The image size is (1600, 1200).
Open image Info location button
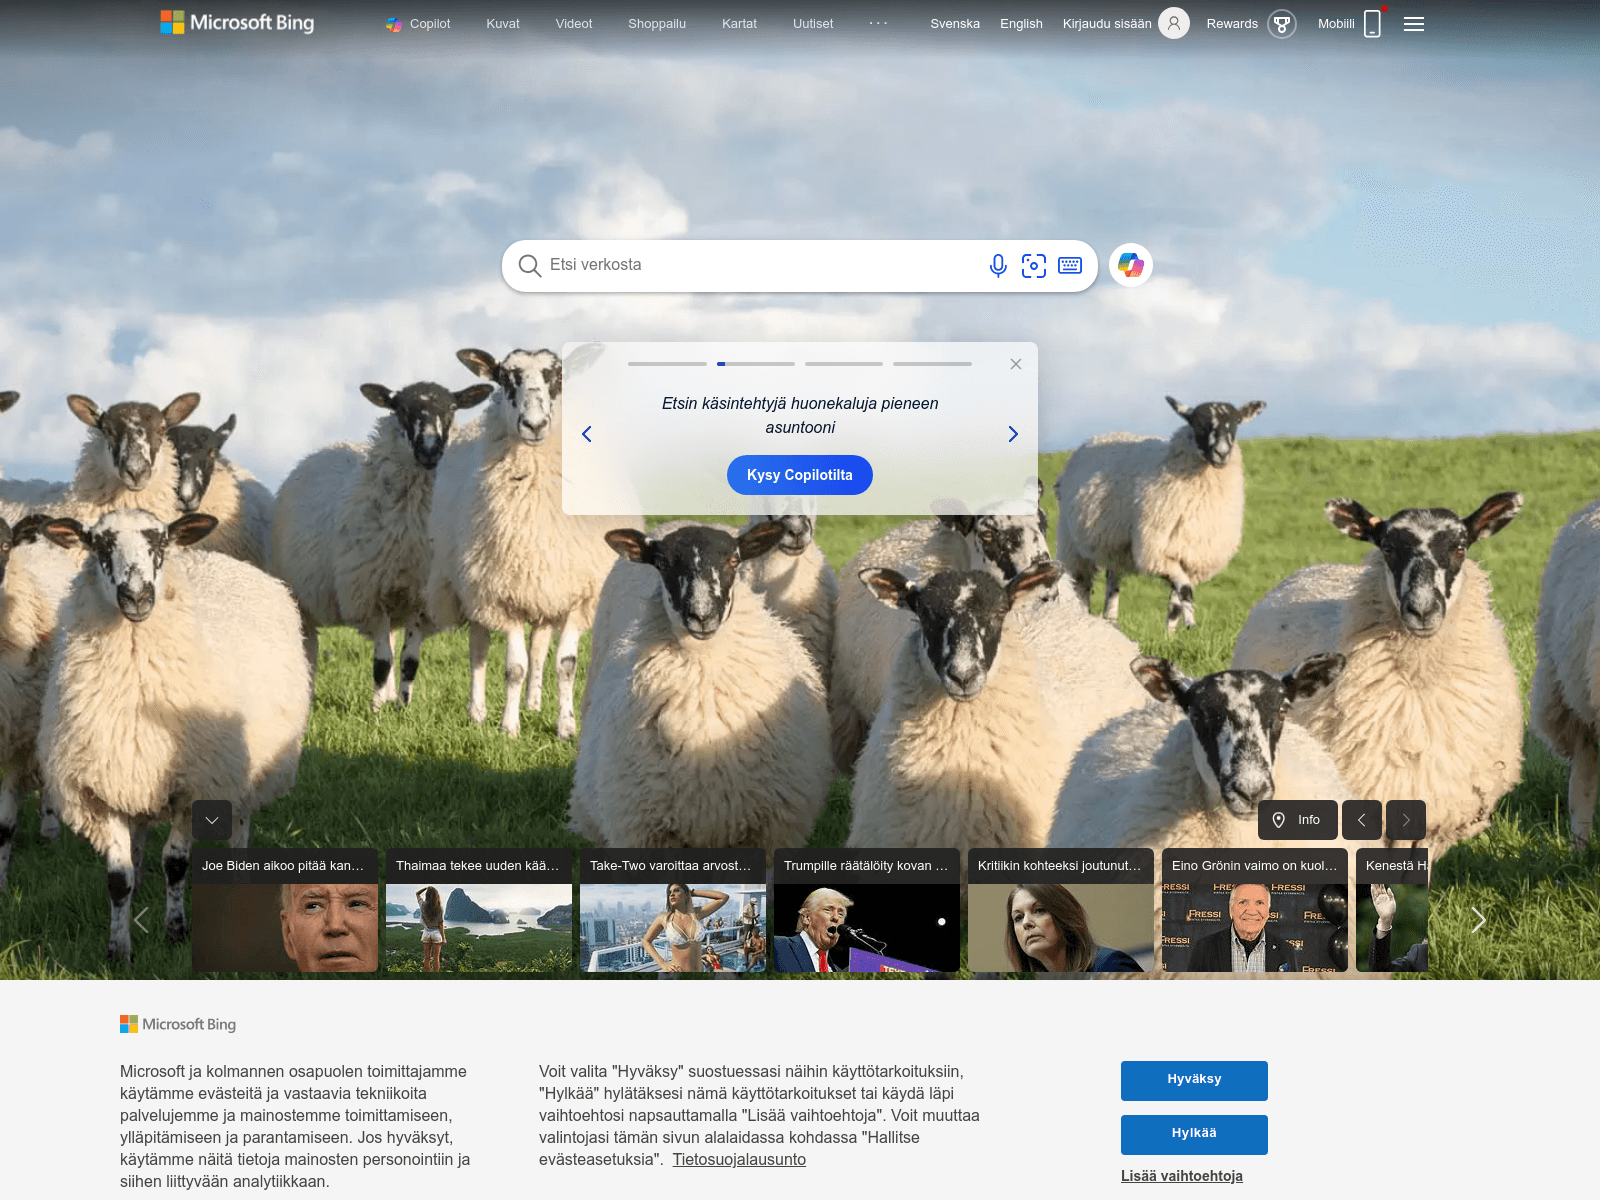coord(1296,820)
